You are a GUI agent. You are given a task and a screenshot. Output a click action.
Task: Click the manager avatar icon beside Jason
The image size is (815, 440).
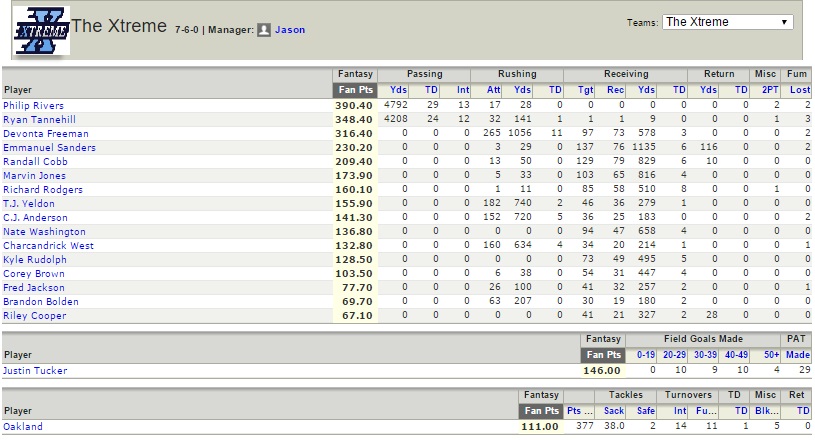[264, 30]
